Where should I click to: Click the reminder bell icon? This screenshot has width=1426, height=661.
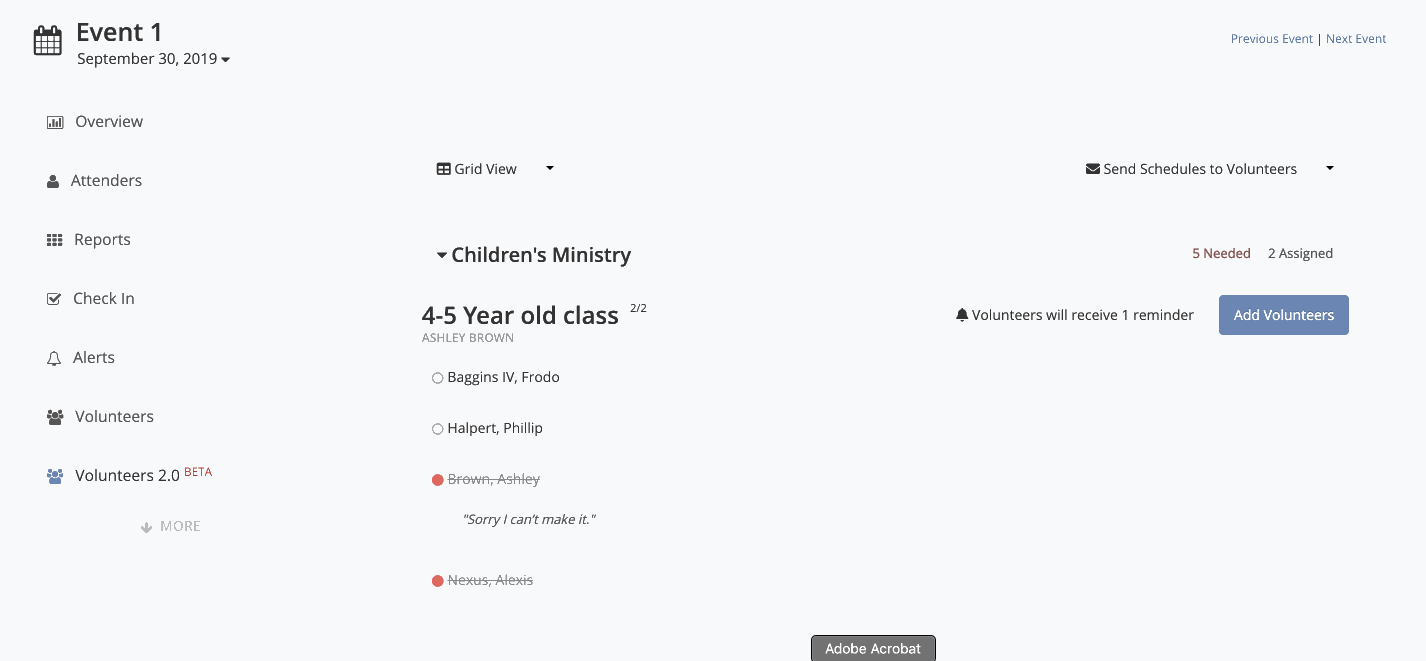click(962, 315)
